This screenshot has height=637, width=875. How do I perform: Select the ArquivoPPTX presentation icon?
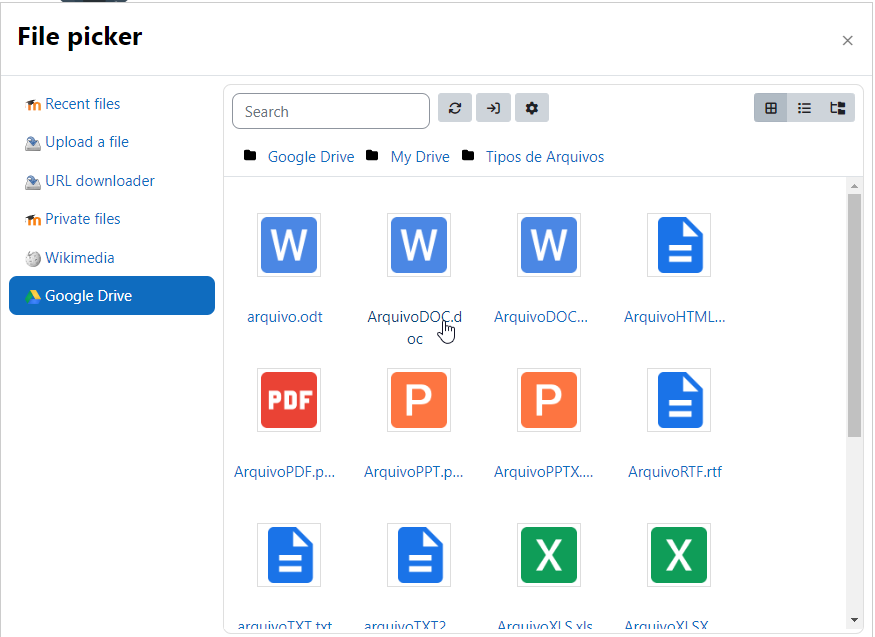click(549, 400)
